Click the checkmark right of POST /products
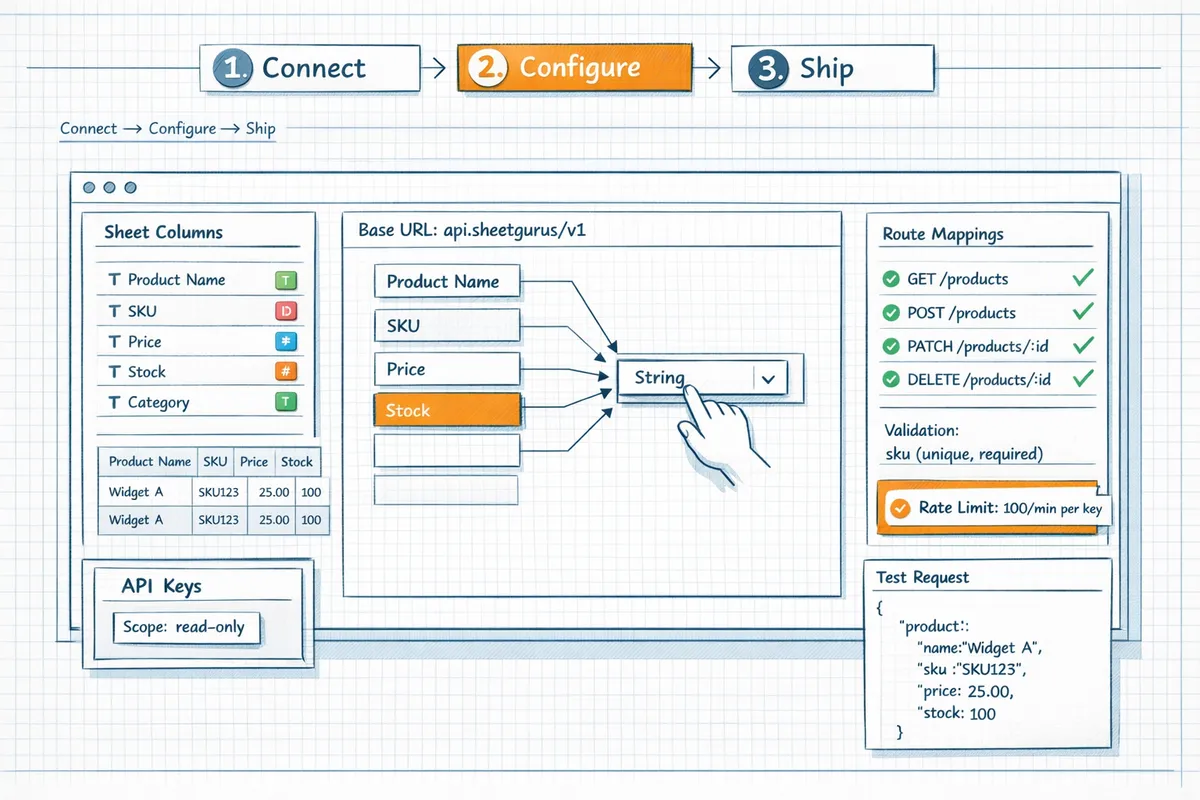1200x800 pixels. [x=1081, y=311]
